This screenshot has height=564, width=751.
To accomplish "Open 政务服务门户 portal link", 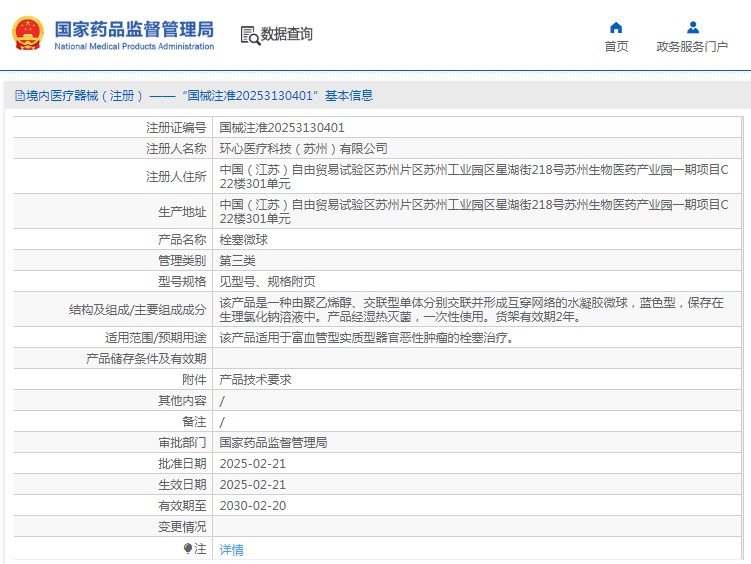I will click(692, 46).
